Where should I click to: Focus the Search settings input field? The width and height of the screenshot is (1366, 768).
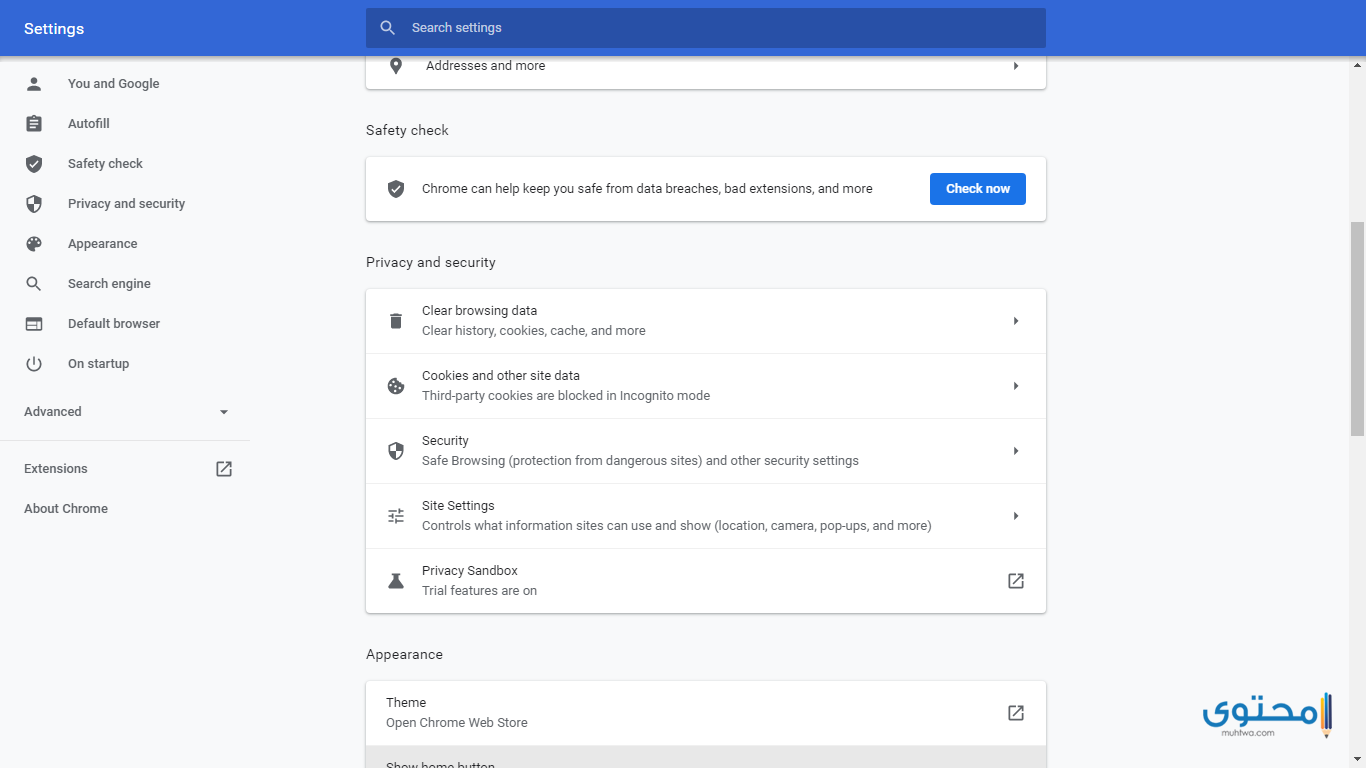706,28
